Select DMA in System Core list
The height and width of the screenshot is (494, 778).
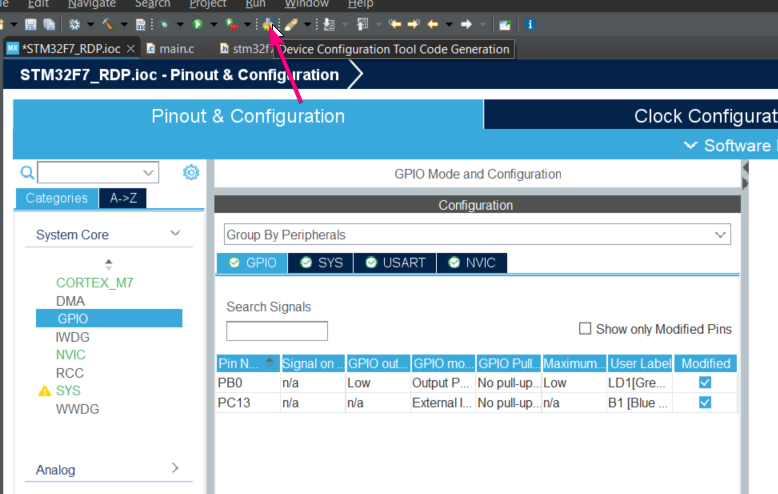[x=70, y=301]
